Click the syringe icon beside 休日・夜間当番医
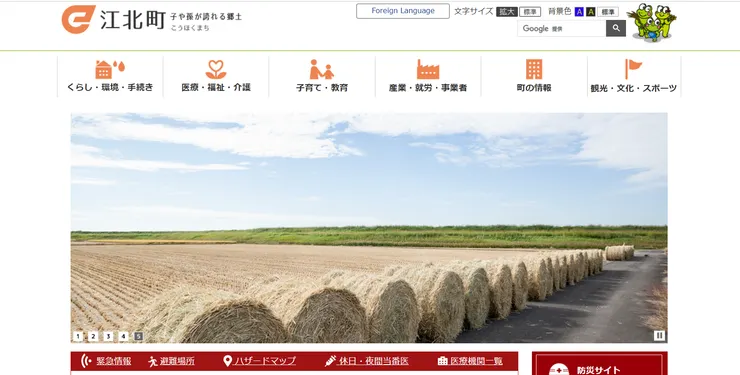Viewport: 740px width, 375px height. [330, 361]
